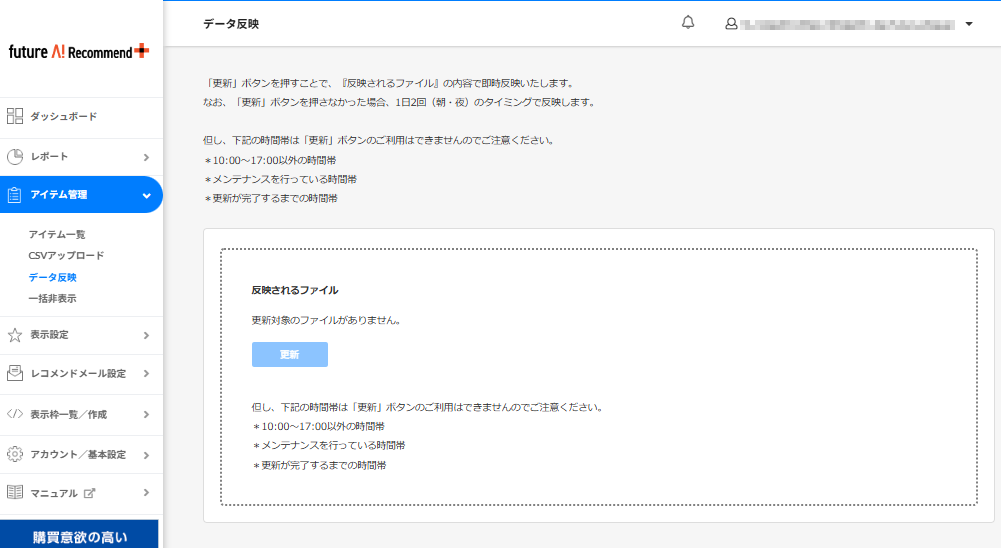Click the future AI Recommend logo
The width and height of the screenshot is (1001, 548).
79,51
